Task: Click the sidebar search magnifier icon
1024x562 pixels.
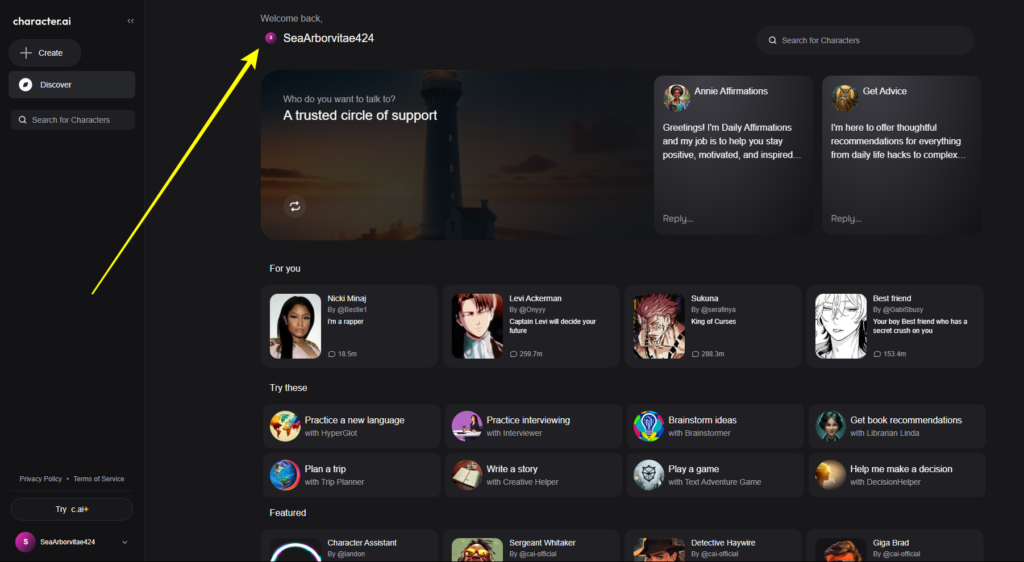Action: [x=22, y=119]
